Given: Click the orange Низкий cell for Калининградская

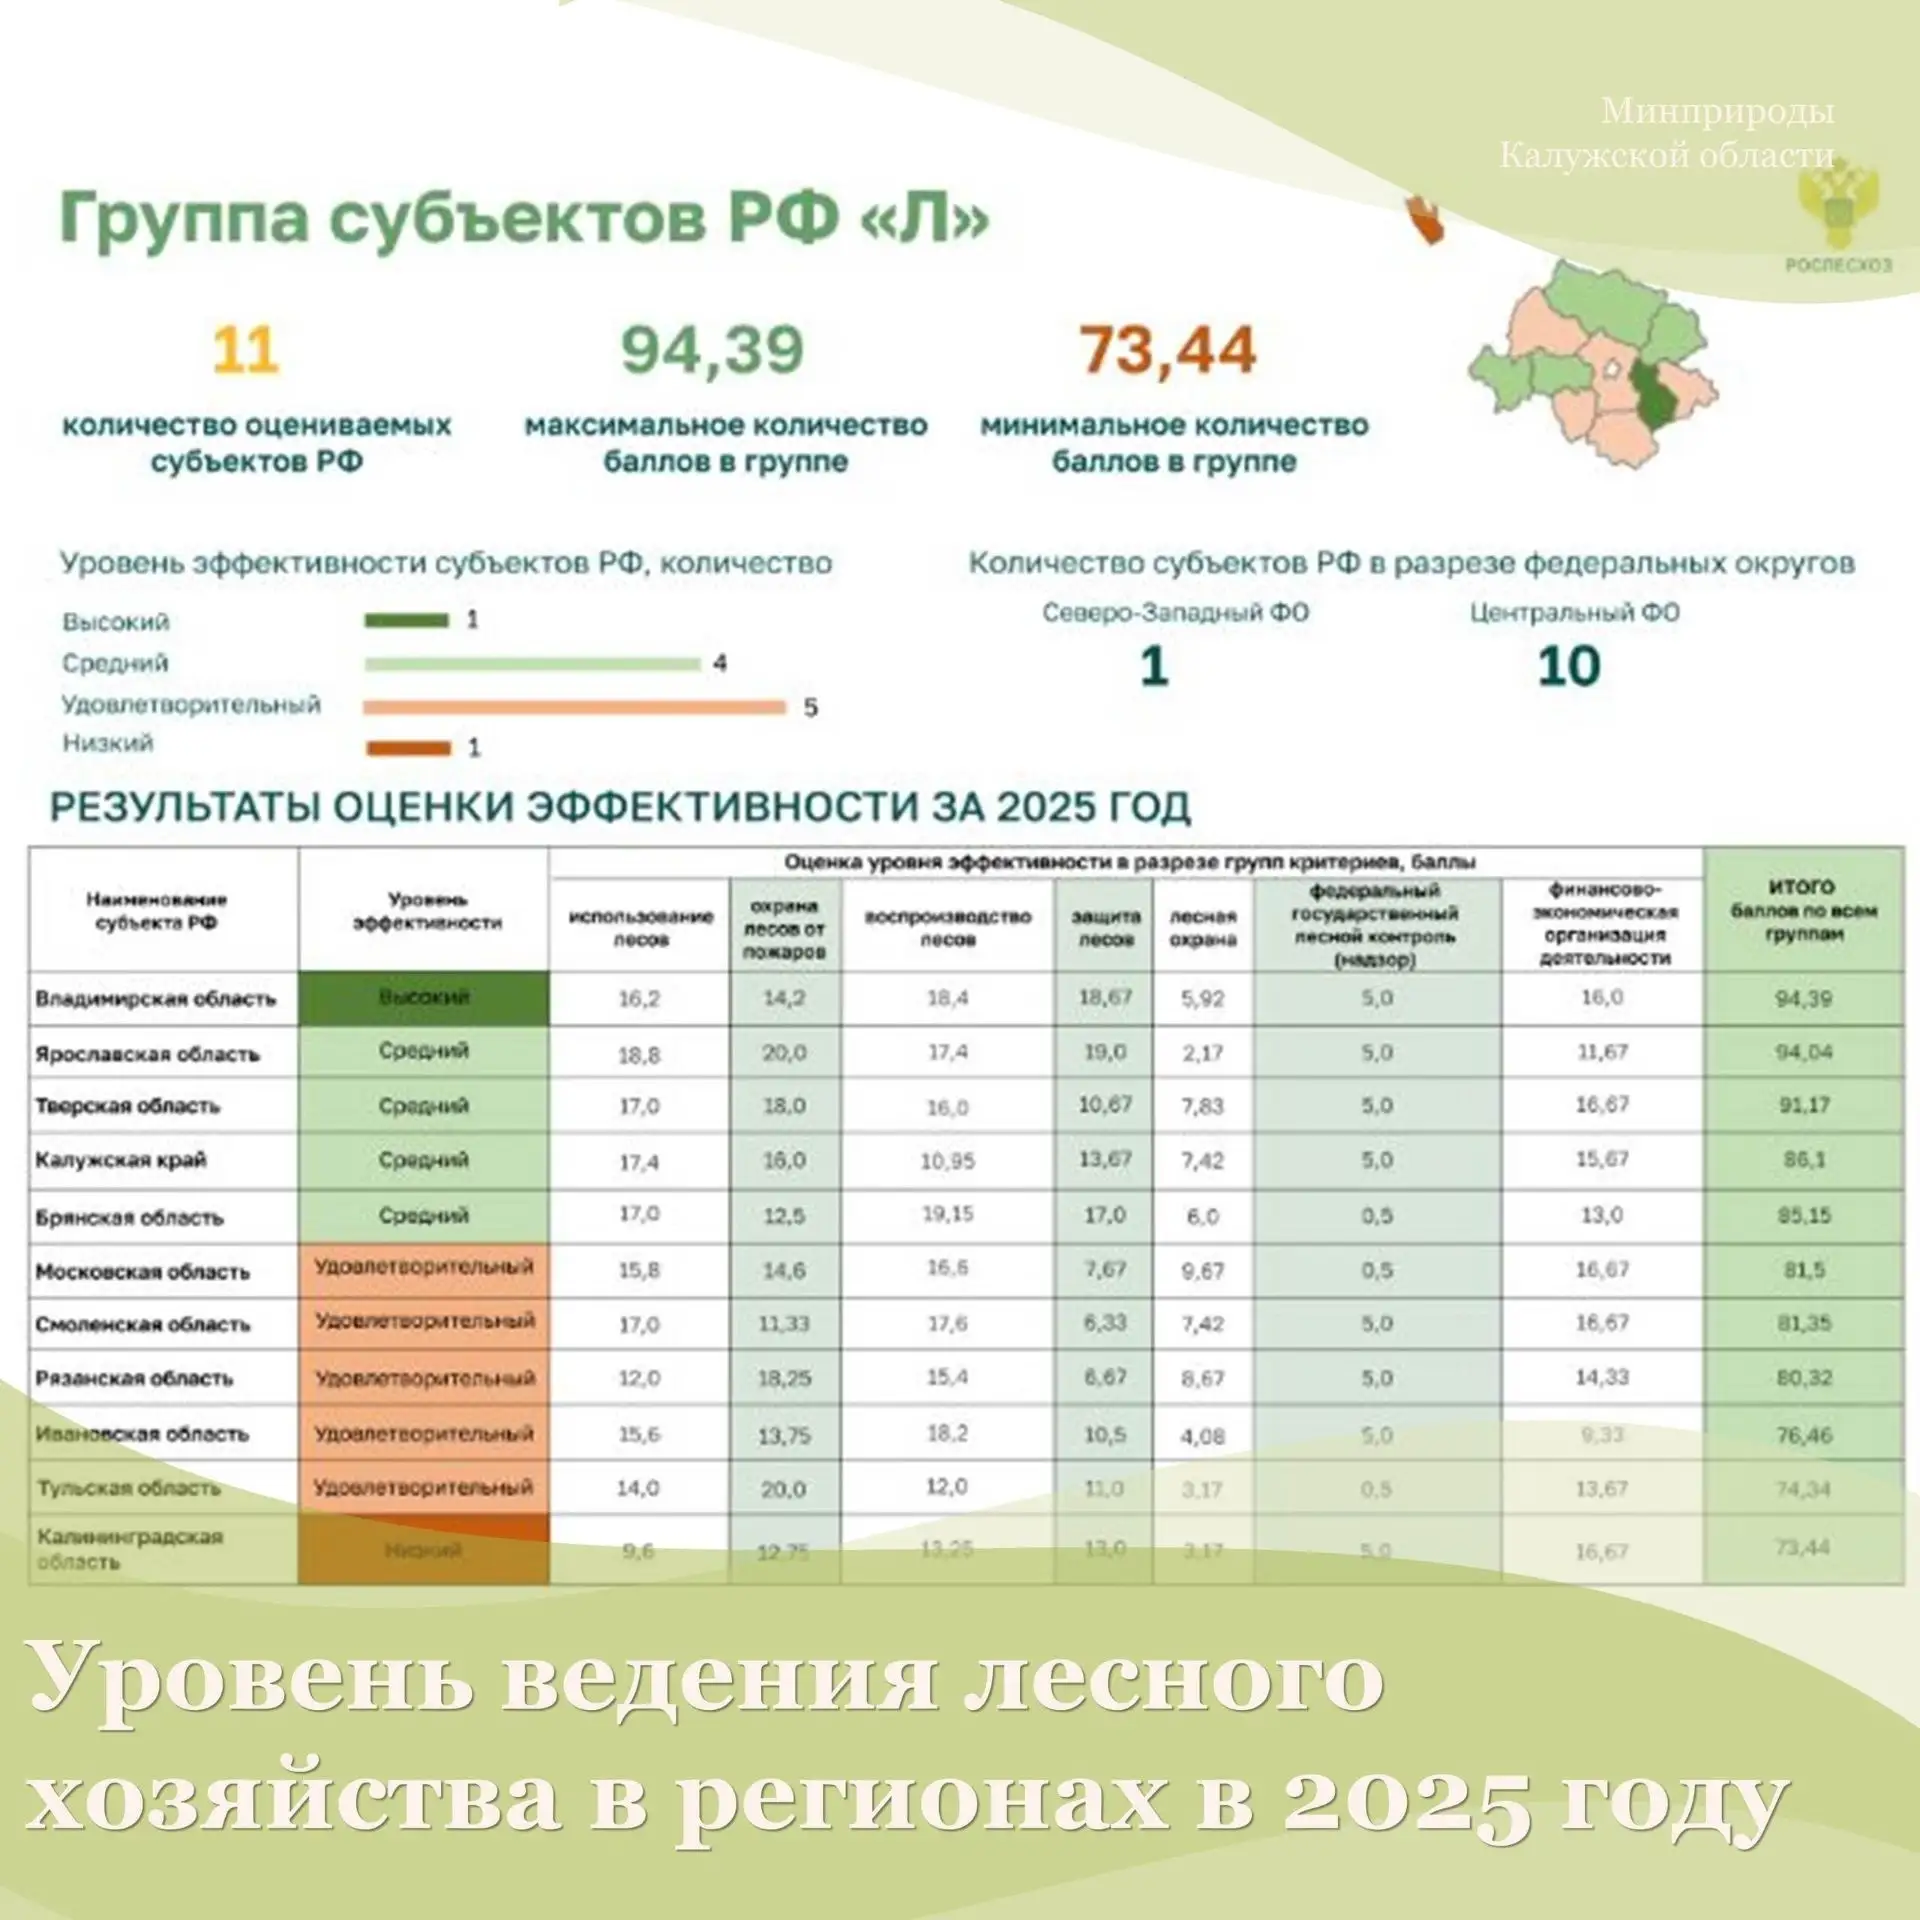Looking at the screenshot, I should tap(424, 1550).
